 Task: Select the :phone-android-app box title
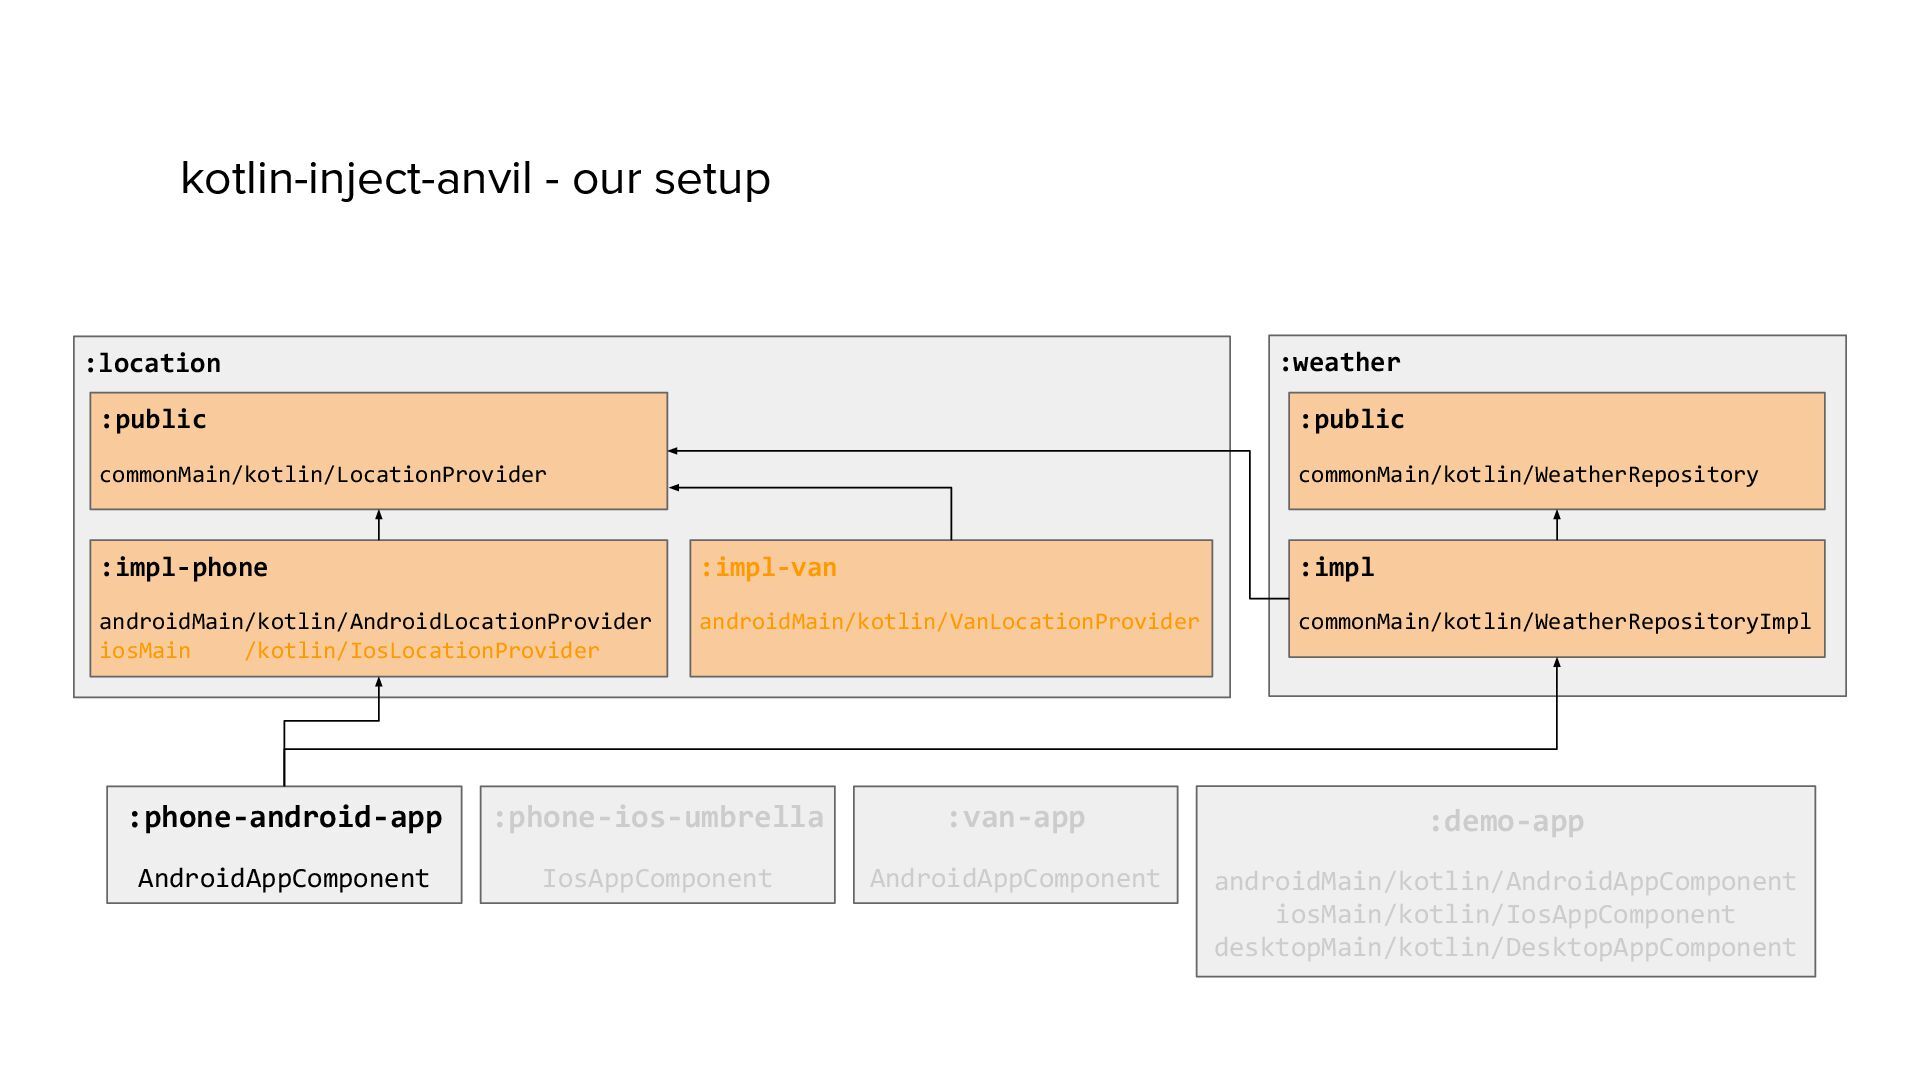pos(285,817)
